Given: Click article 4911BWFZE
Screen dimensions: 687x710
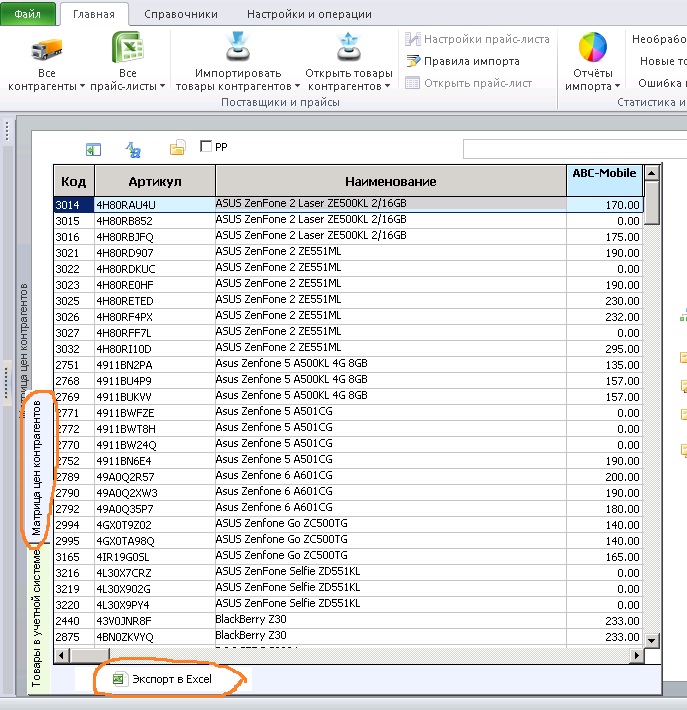Looking at the screenshot, I should pos(155,413).
